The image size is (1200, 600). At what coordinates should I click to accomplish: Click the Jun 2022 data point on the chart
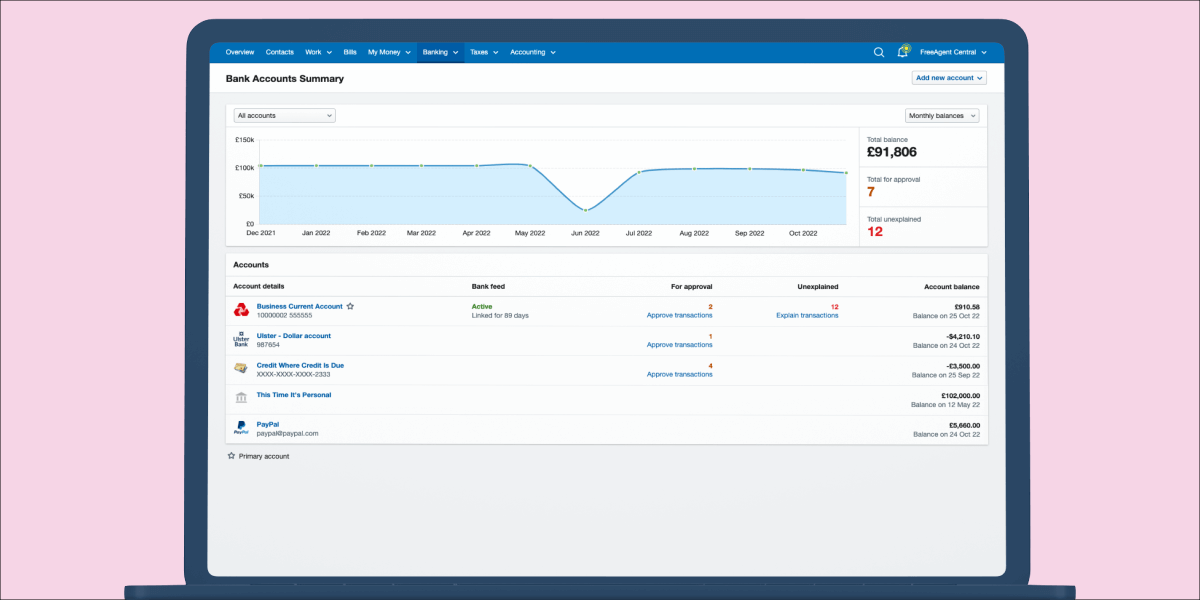[x=585, y=210]
